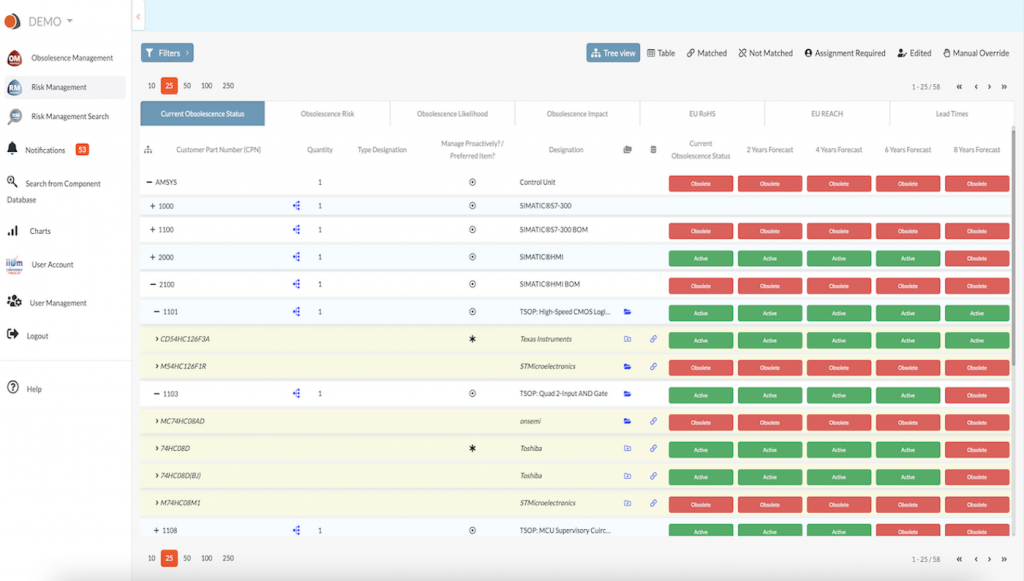The height and width of the screenshot is (581, 1024).
Task: Open Obsolescence Management from sidebar icon
Action: 15,58
